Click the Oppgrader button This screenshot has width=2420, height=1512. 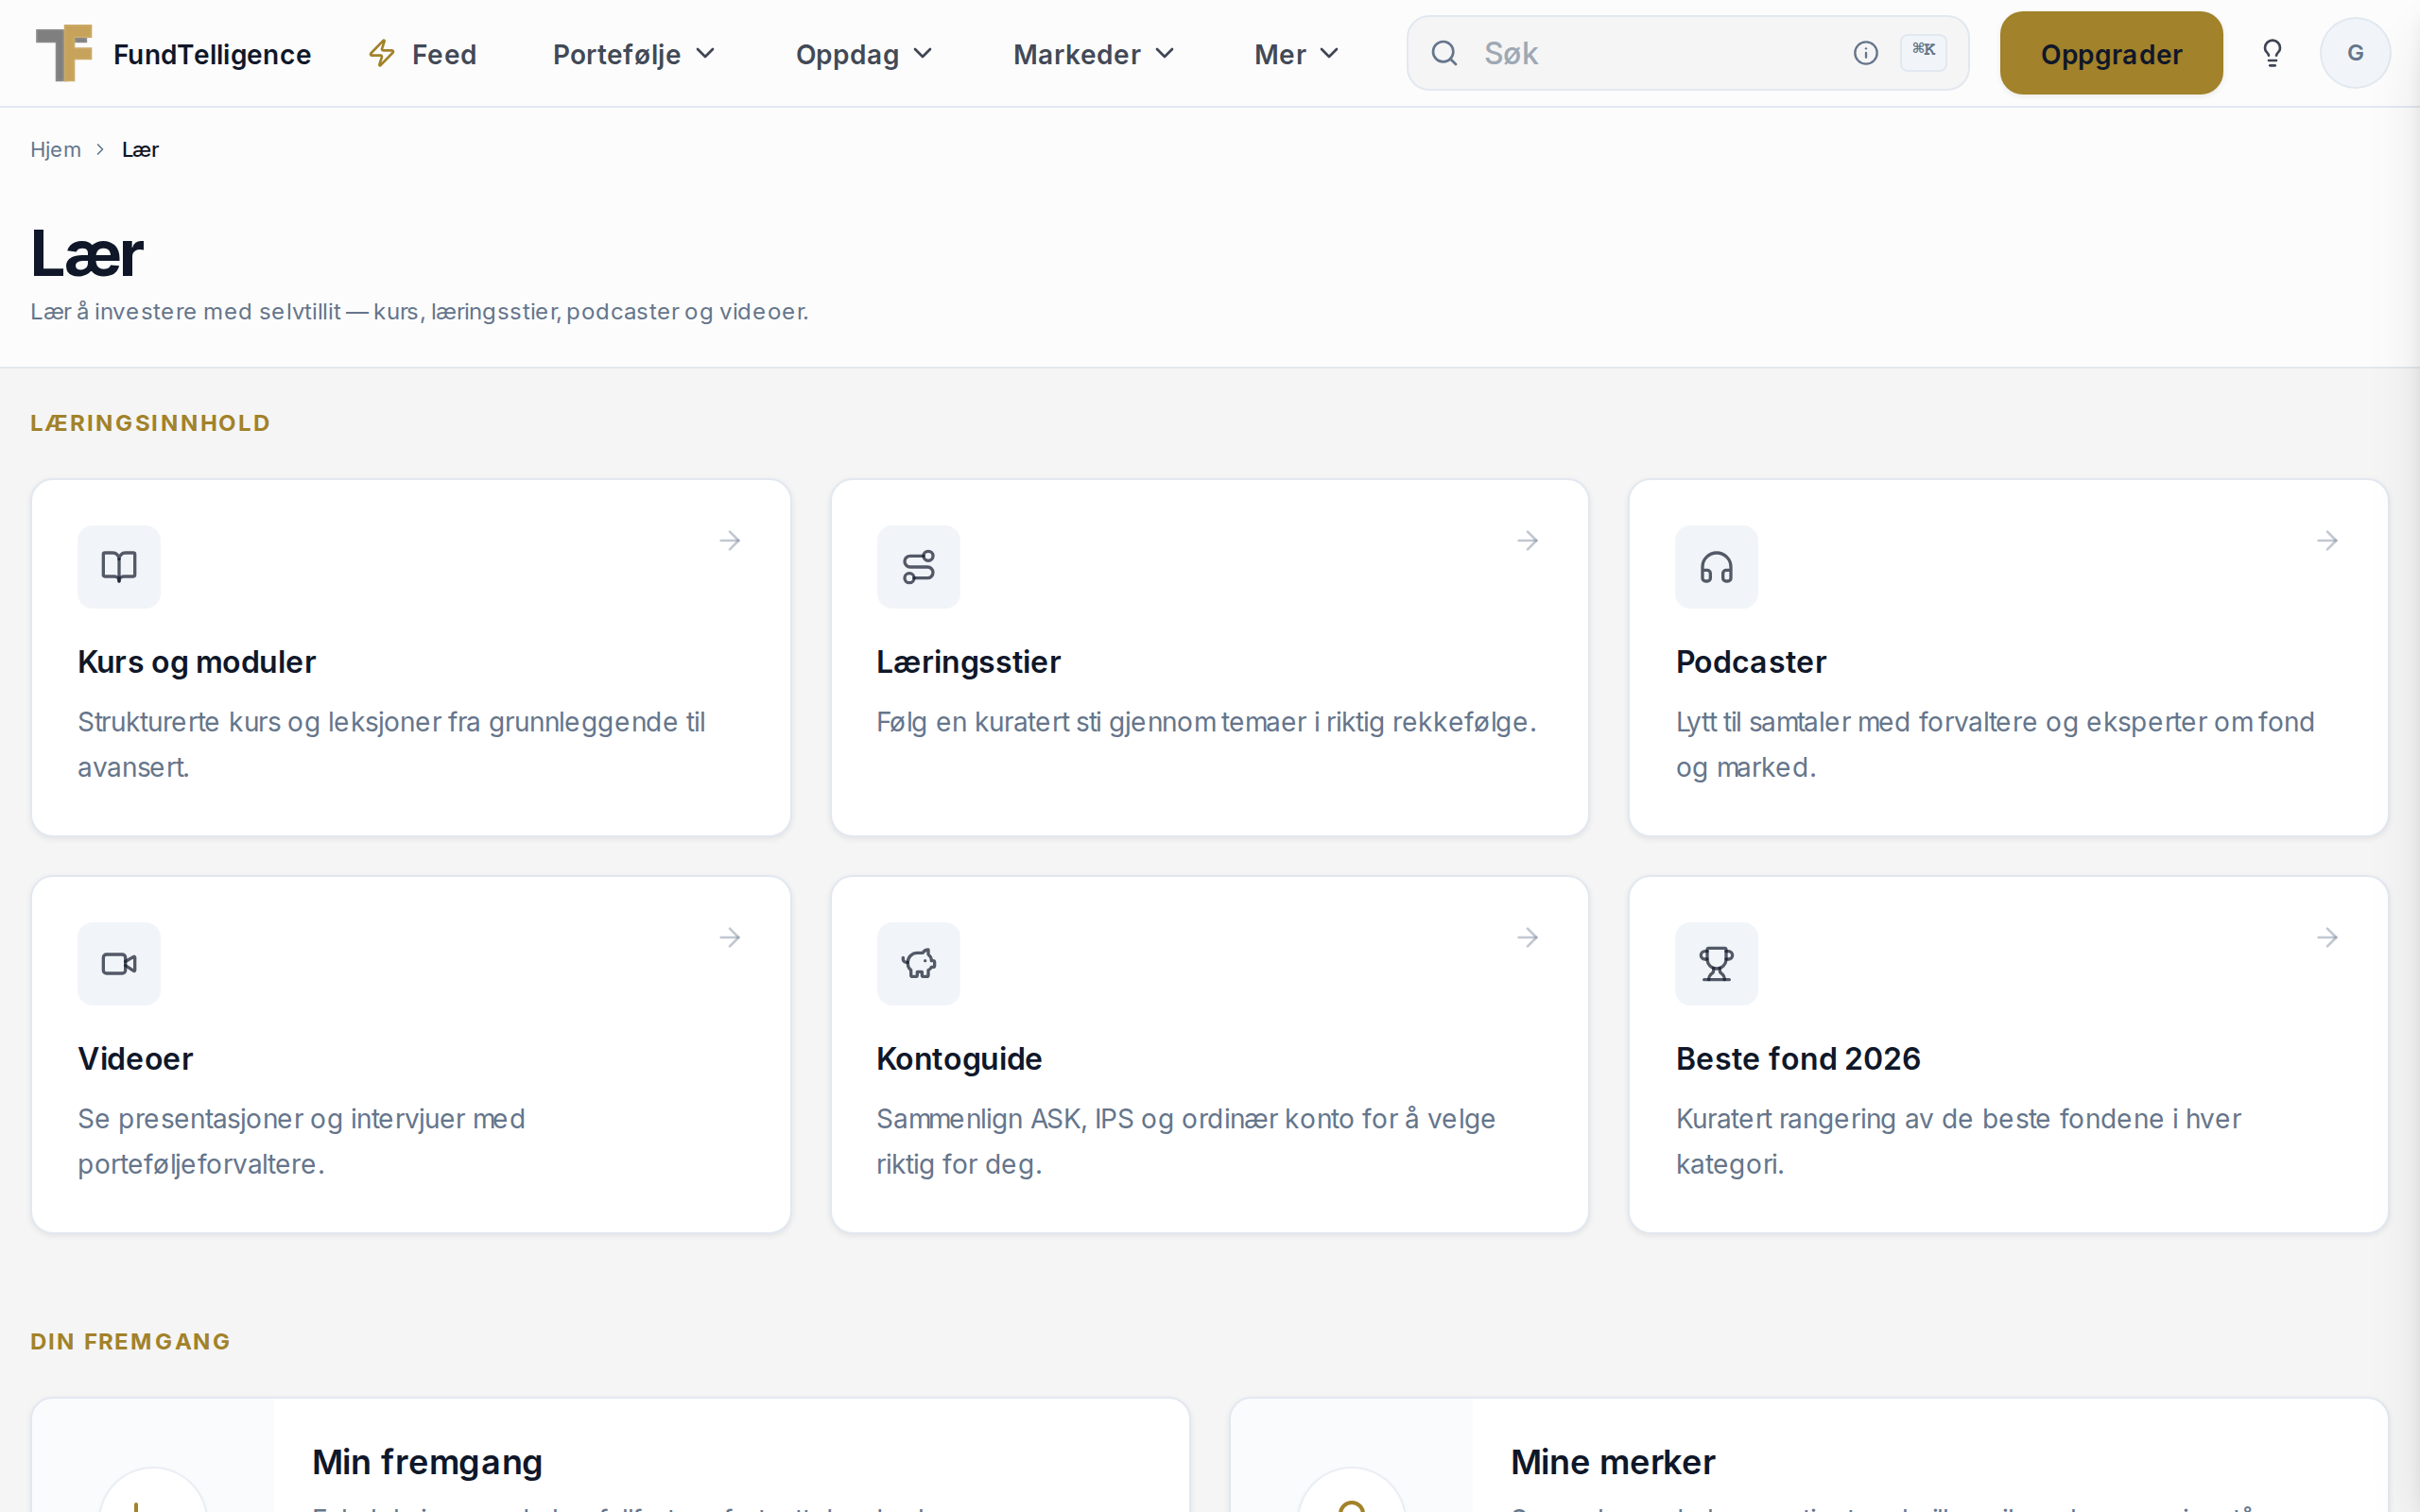[2111, 53]
